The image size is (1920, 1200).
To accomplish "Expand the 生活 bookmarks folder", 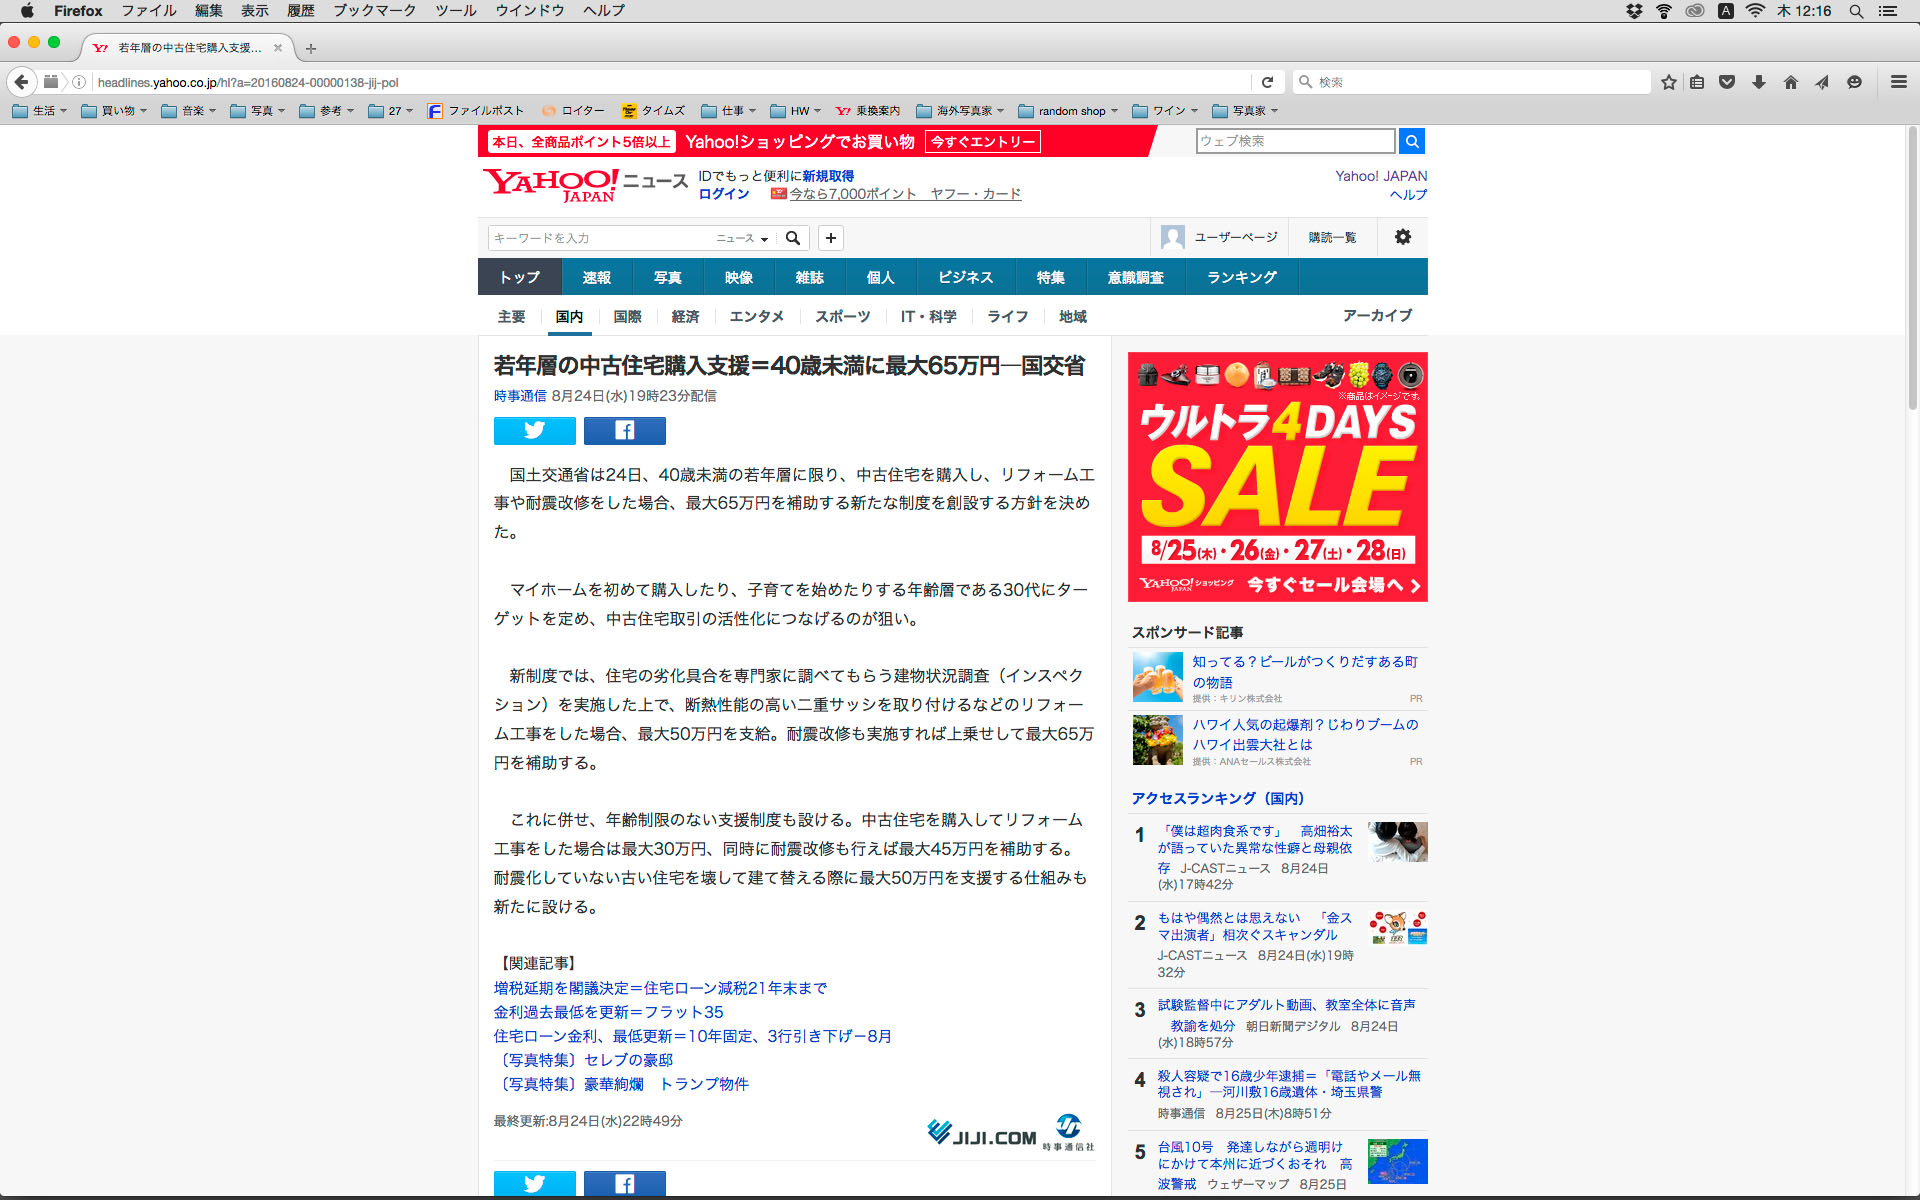I will coord(40,111).
